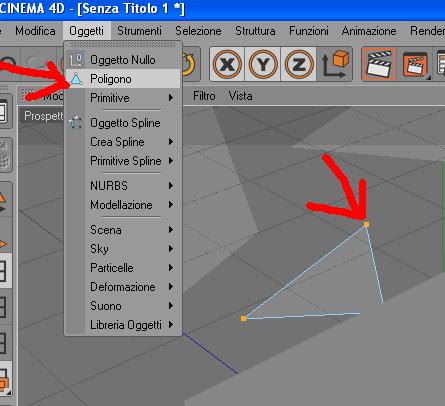Open the viewport Filtro menu
This screenshot has height=406, width=445.
click(204, 96)
